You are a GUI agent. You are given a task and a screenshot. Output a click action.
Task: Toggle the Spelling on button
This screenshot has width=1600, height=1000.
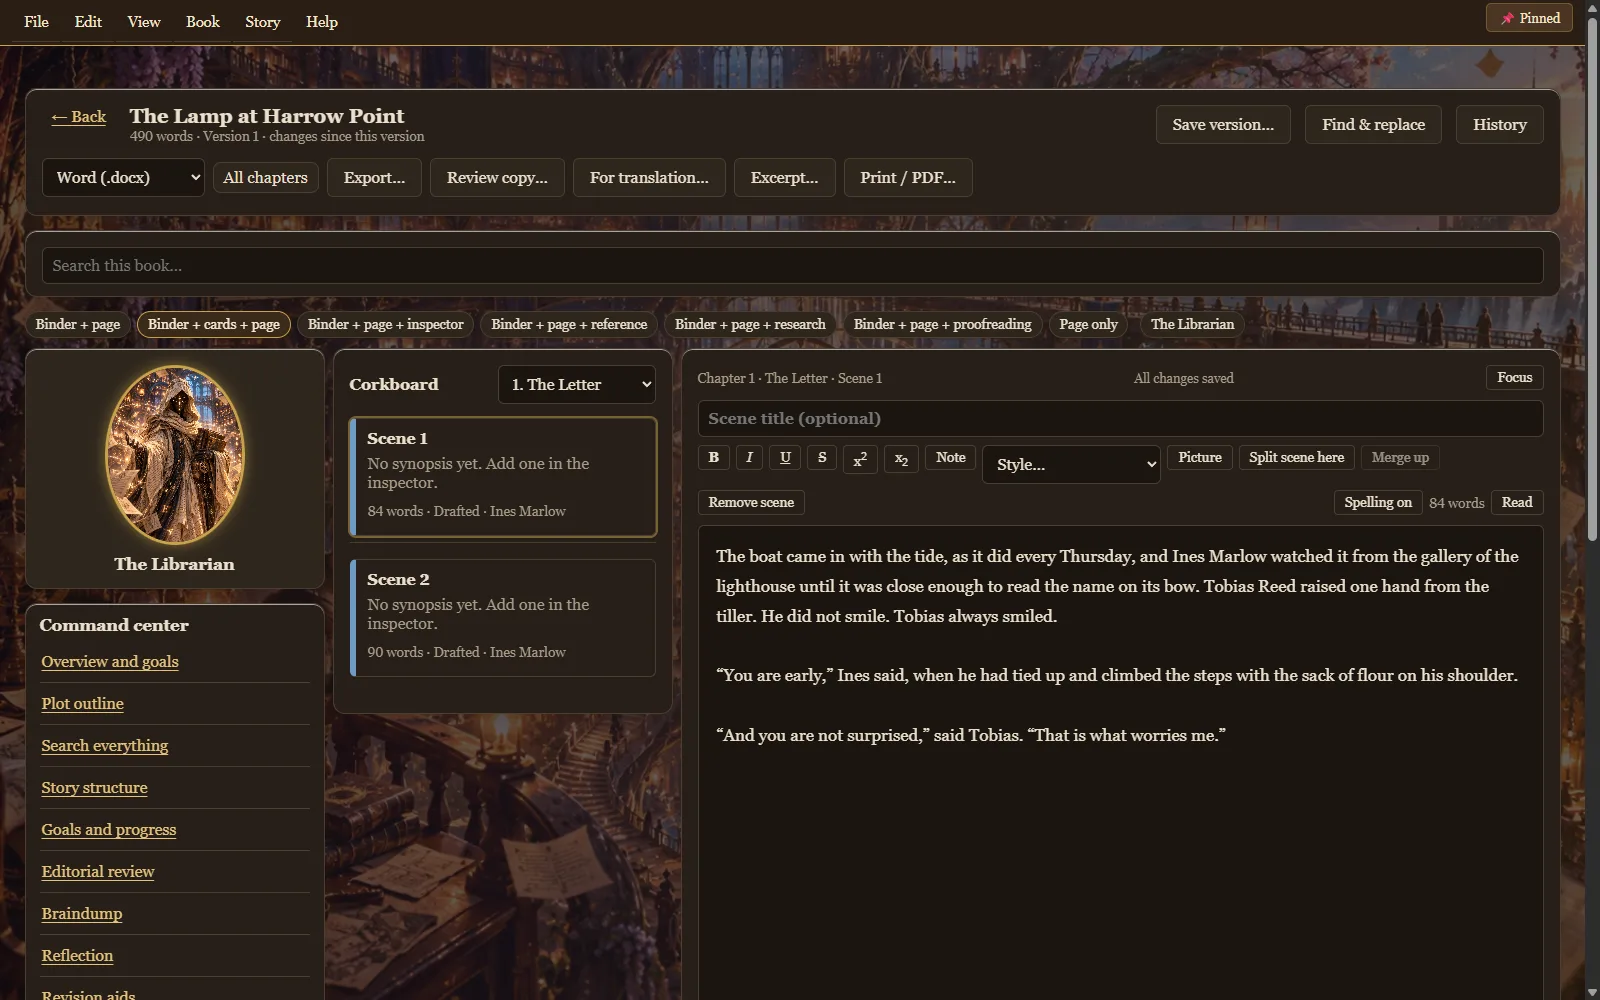tap(1378, 502)
